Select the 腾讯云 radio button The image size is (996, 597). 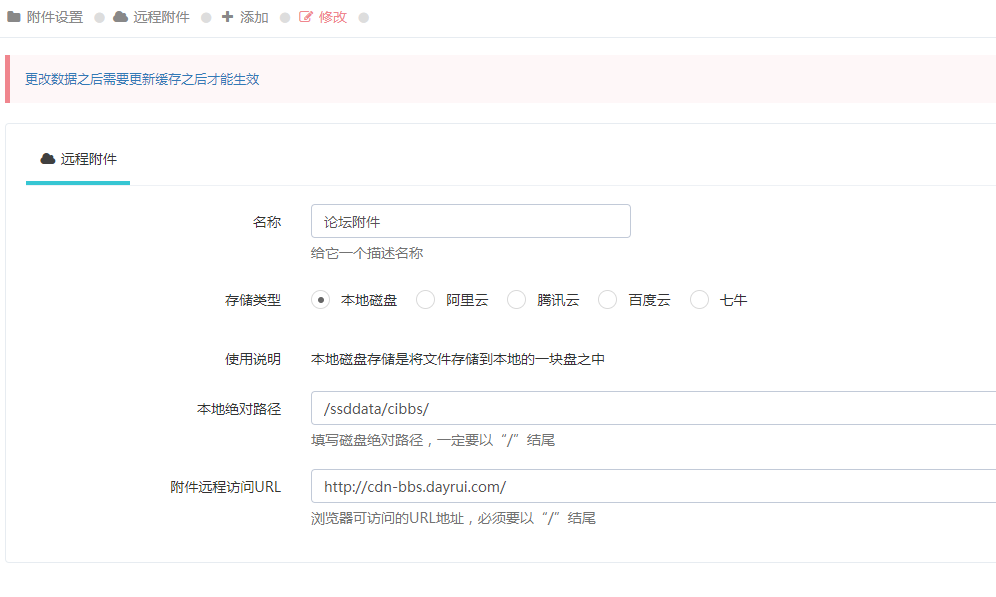click(x=516, y=300)
